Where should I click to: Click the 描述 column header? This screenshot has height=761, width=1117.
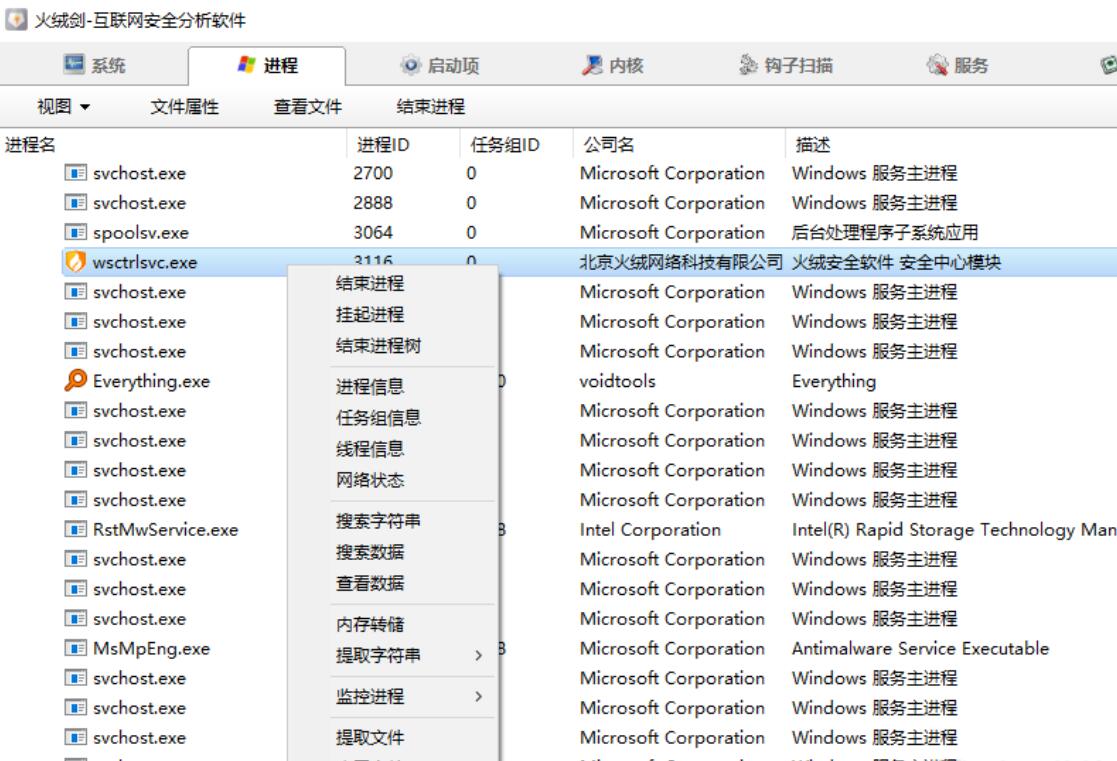(x=813, y=145)
